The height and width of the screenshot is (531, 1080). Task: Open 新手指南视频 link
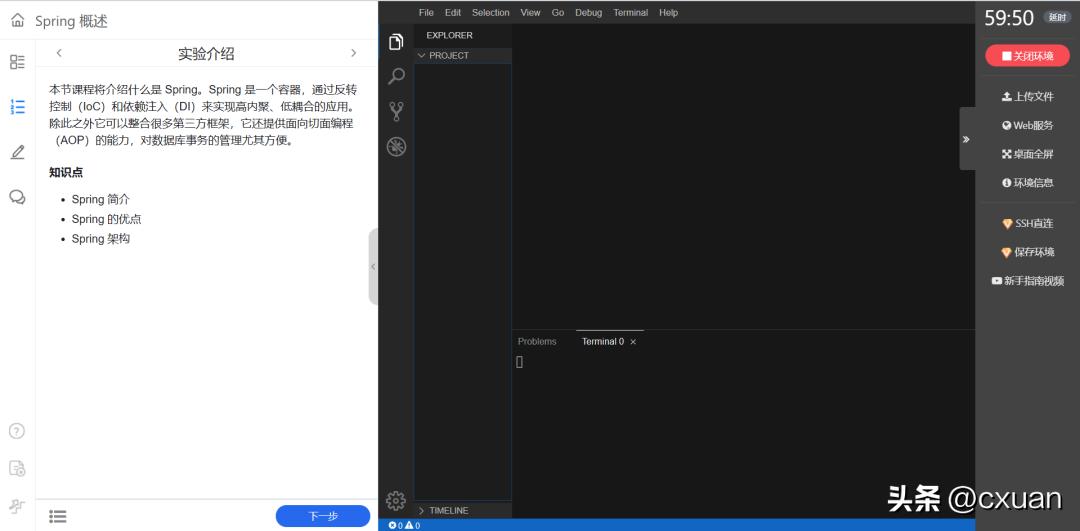pyautogui.click(x=1028, y=281)
